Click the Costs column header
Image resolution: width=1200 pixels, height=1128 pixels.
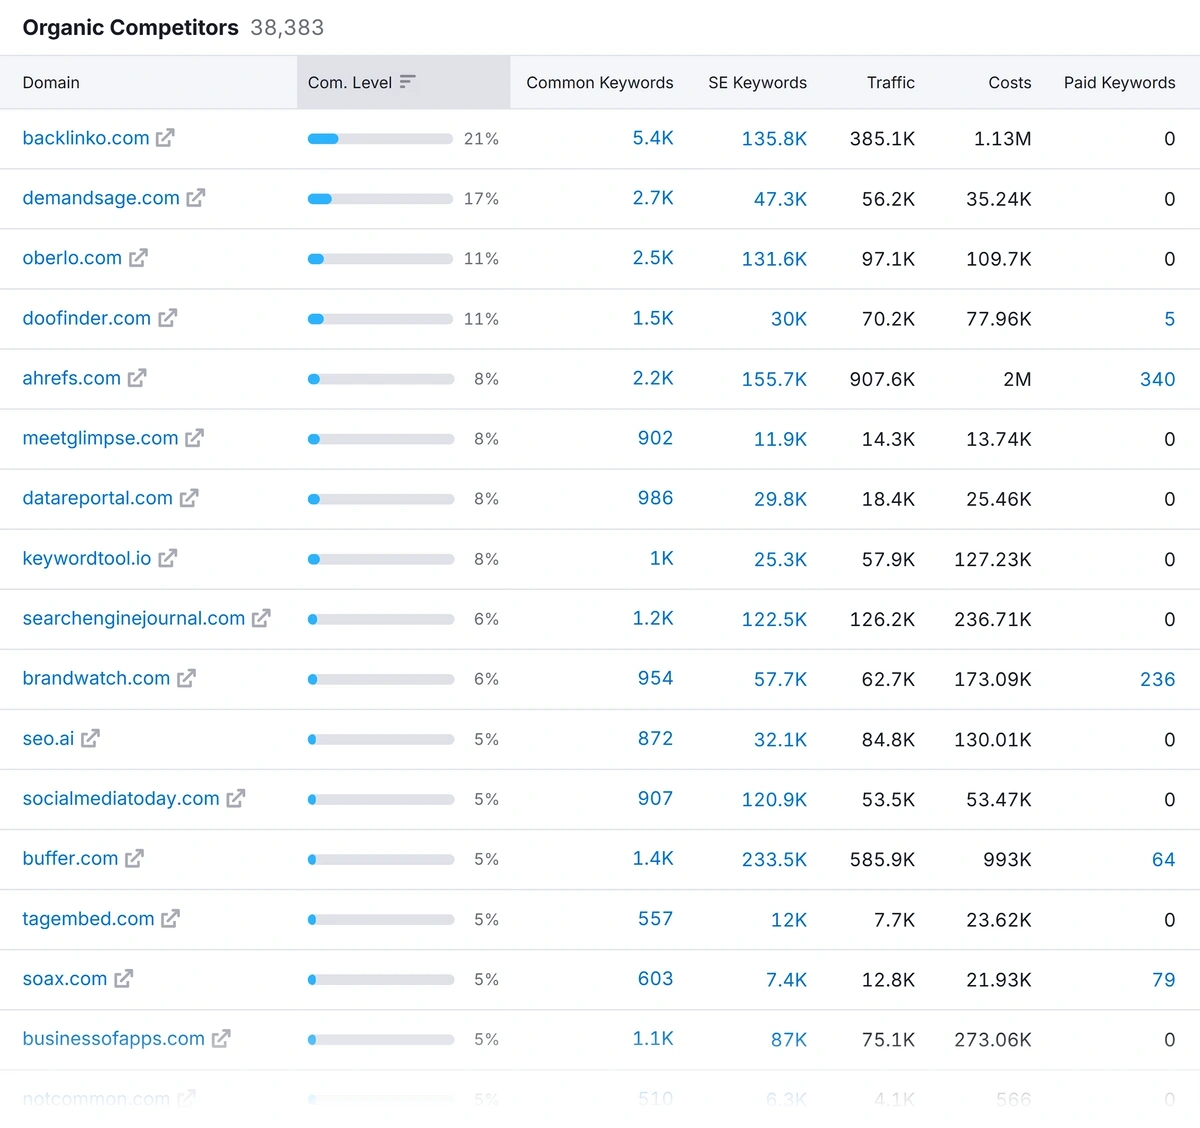(x=1009, y=82)
